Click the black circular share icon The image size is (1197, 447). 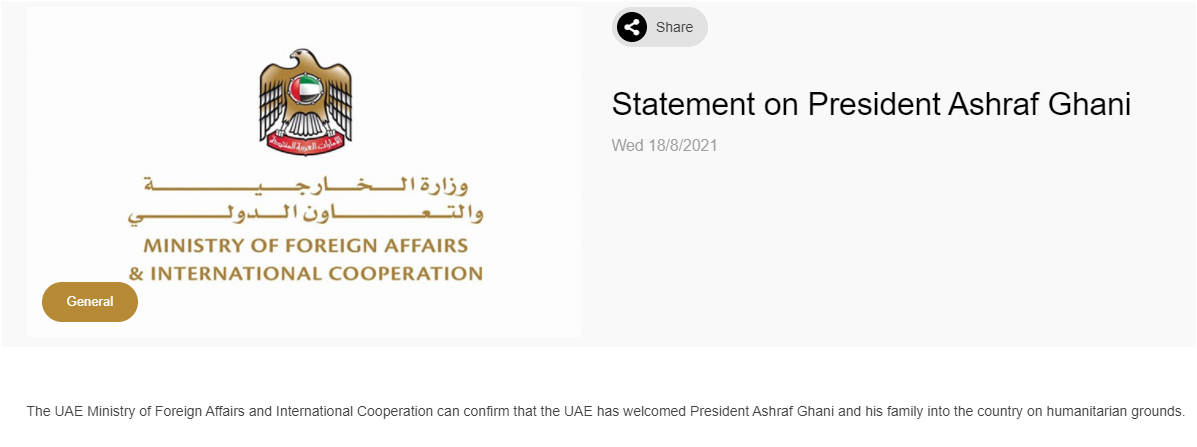pos(631,27)
